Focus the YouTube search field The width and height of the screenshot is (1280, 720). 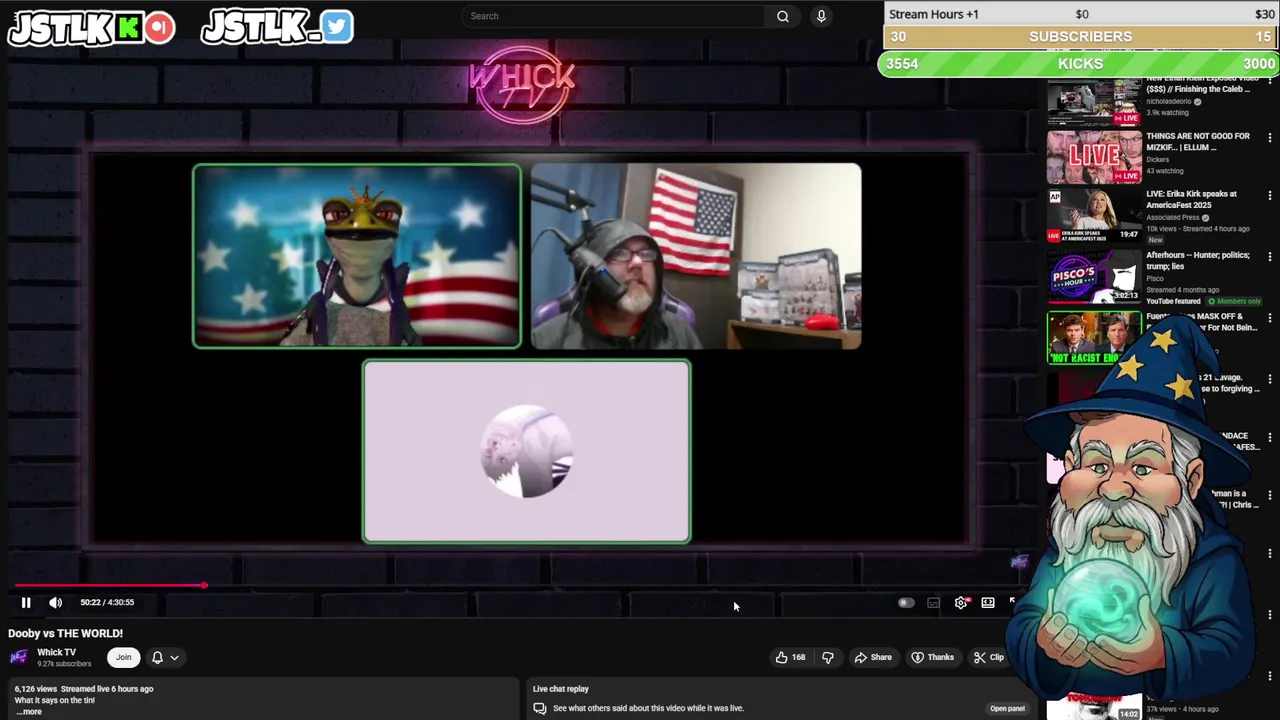pyautogui.click(x=614, y=16)
